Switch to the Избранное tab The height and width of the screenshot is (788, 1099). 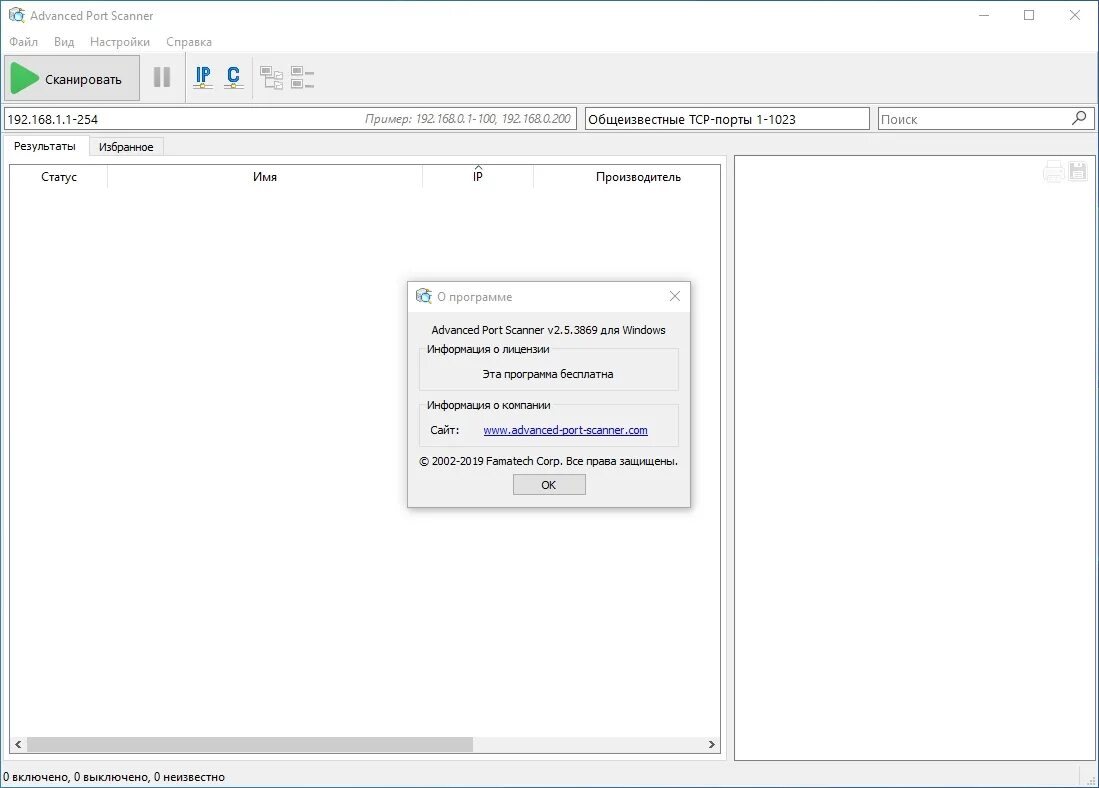click(126, 147)
